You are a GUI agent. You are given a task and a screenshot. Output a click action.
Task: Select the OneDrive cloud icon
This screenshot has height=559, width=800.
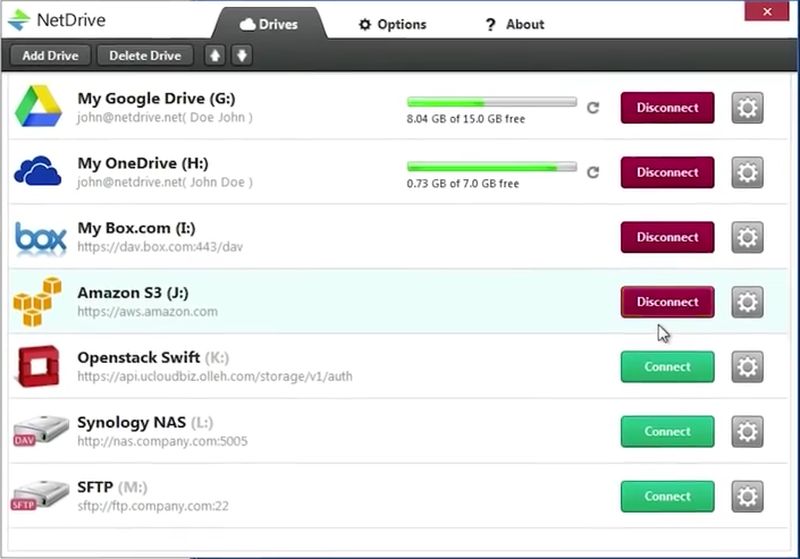[38, 171]
